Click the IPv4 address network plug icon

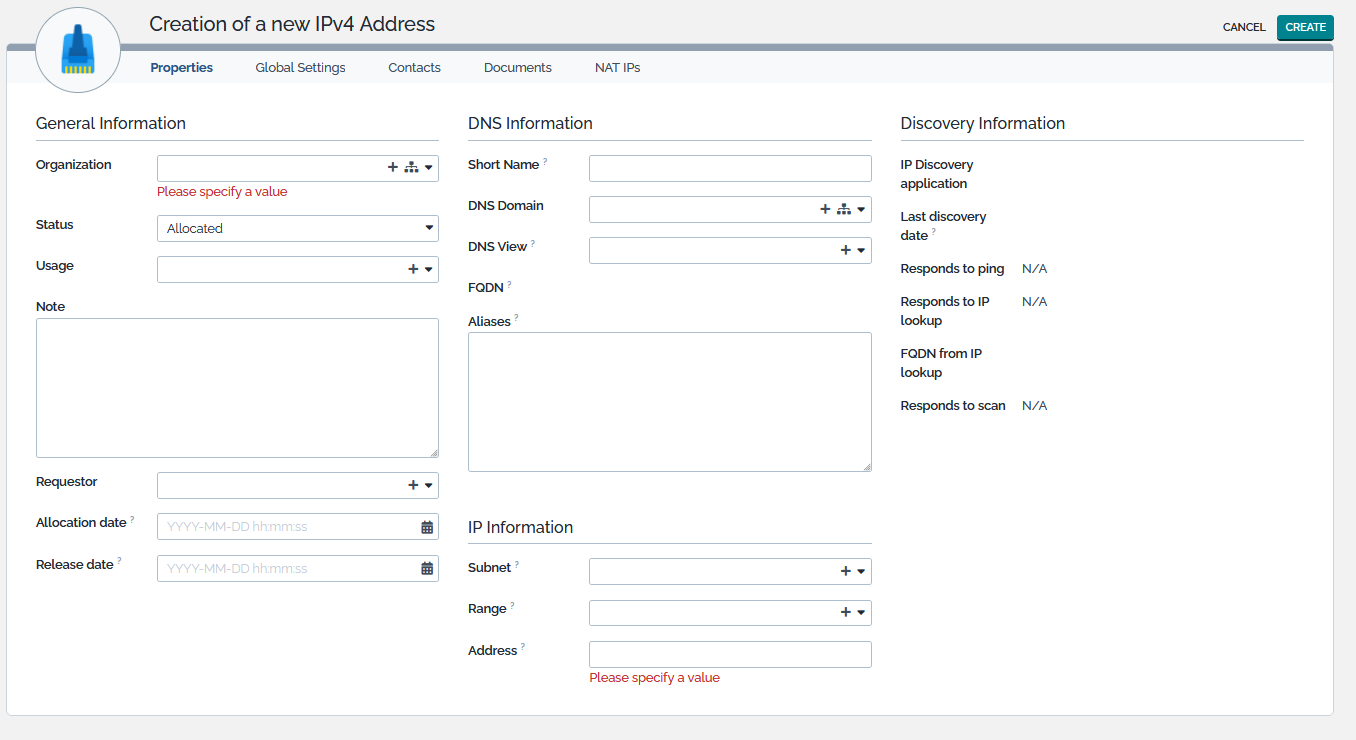point(78,50)
